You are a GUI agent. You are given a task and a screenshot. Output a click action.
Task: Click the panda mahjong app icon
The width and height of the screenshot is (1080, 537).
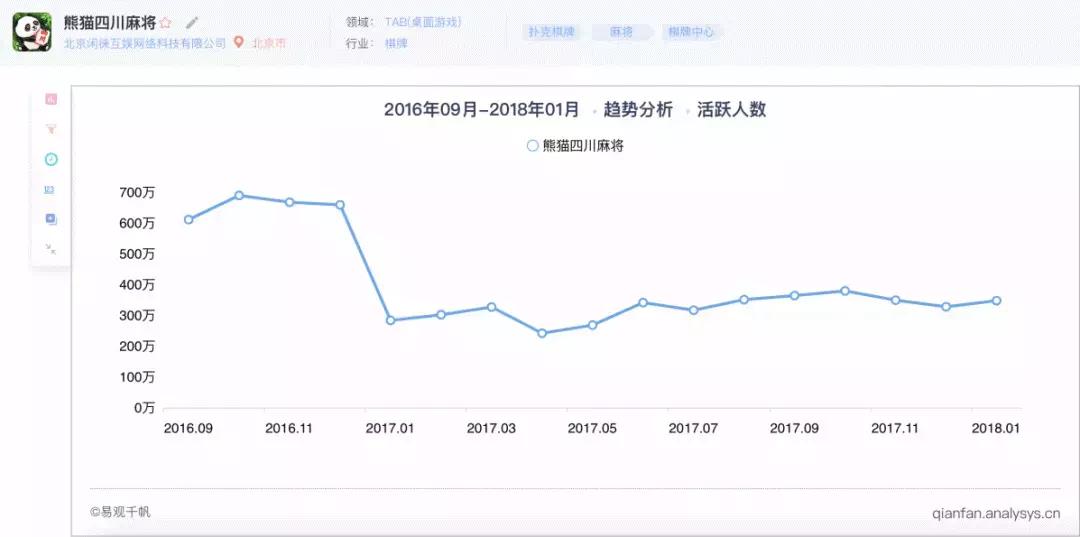pyautogui.click(x=32, y=32)
